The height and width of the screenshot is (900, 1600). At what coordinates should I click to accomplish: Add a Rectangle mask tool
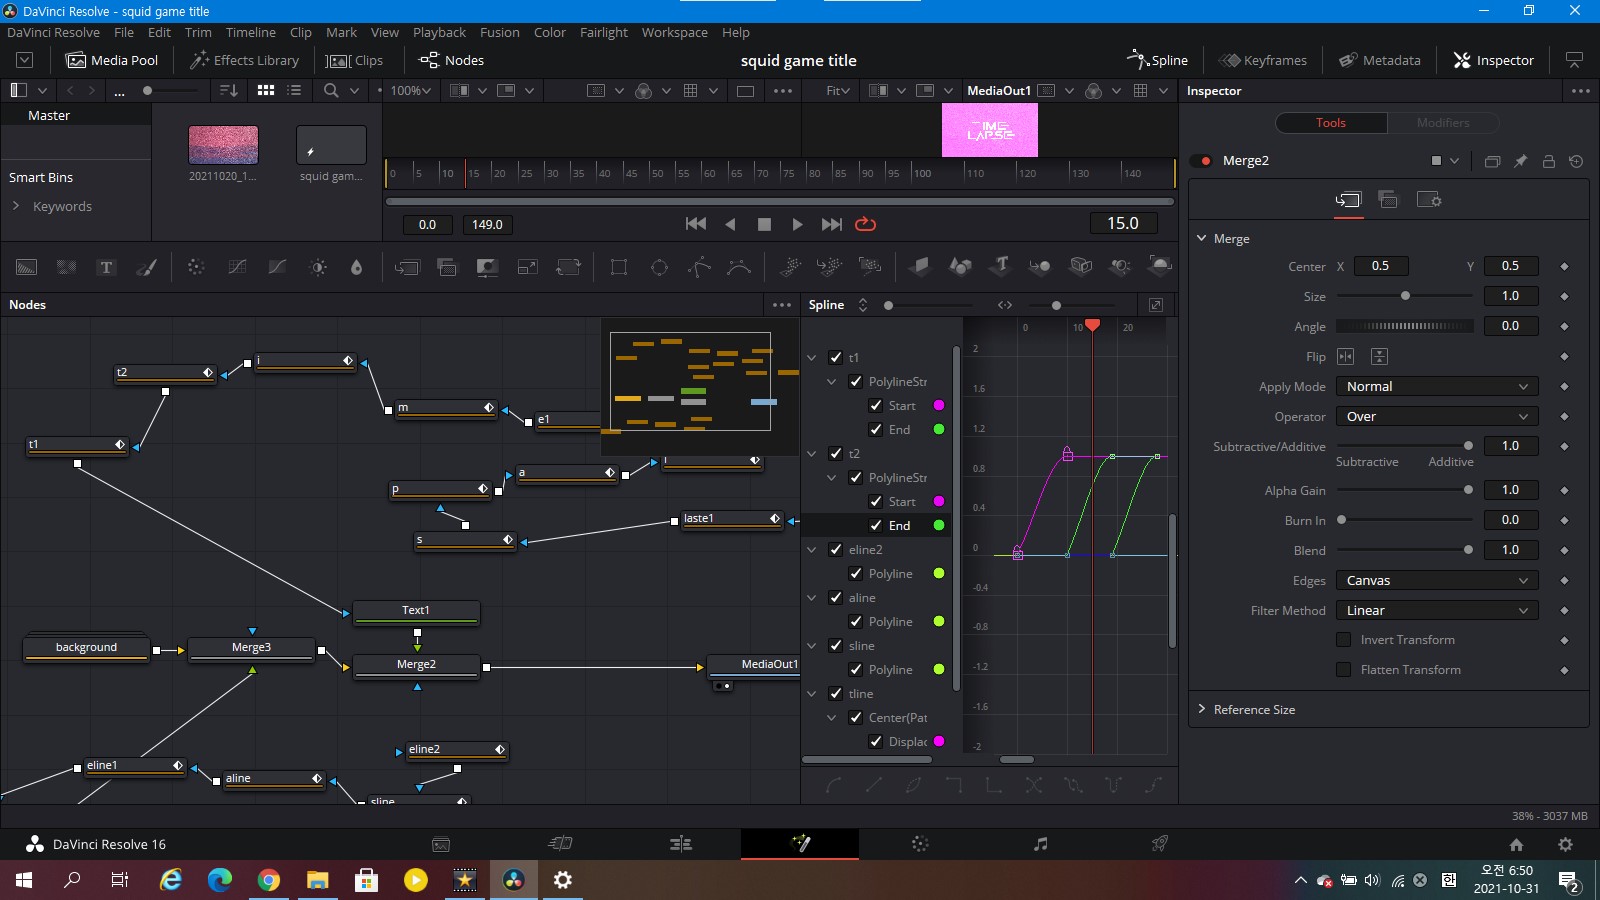619,267
